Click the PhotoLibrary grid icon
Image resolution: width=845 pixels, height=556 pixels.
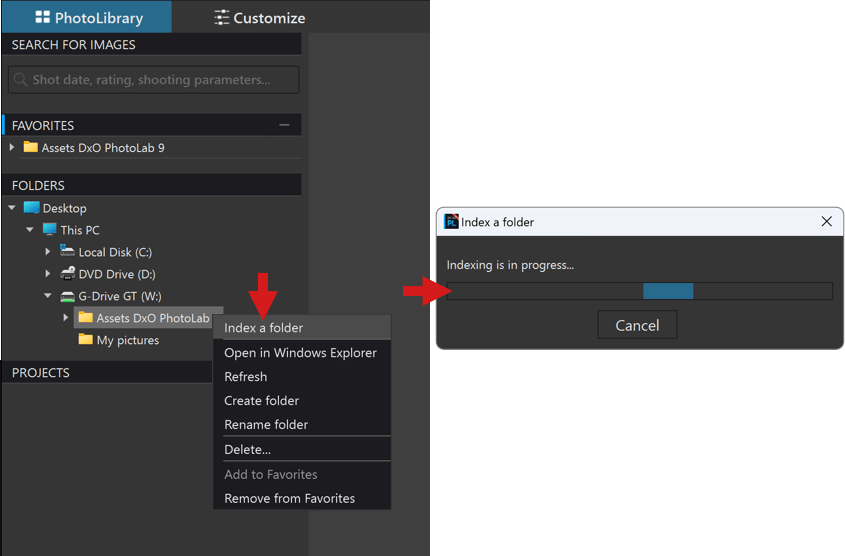pyautogui.click(x=43, y=17)
